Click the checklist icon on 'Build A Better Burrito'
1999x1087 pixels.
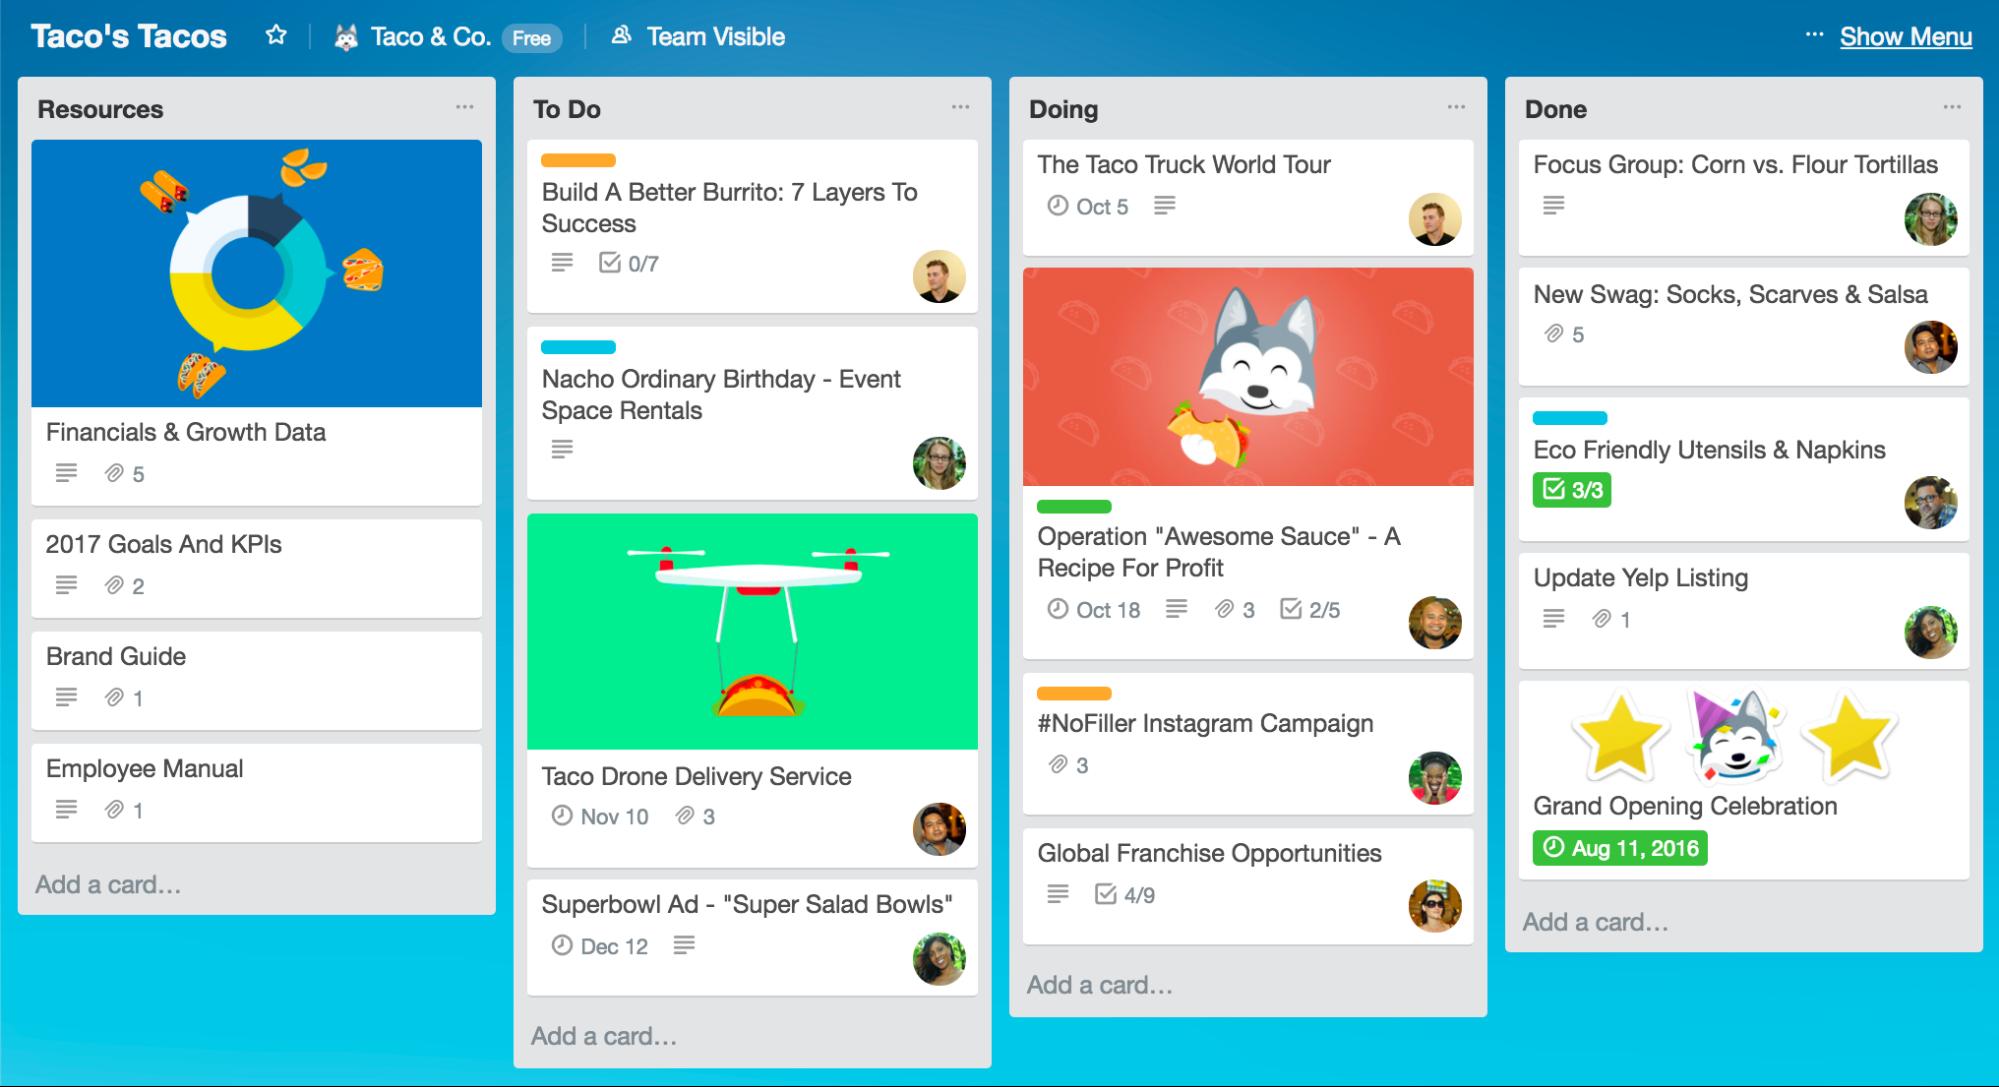609,262
